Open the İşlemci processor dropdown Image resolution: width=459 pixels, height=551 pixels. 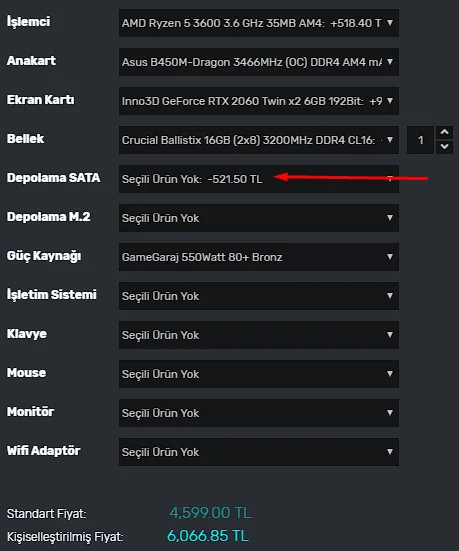point(259,23)
